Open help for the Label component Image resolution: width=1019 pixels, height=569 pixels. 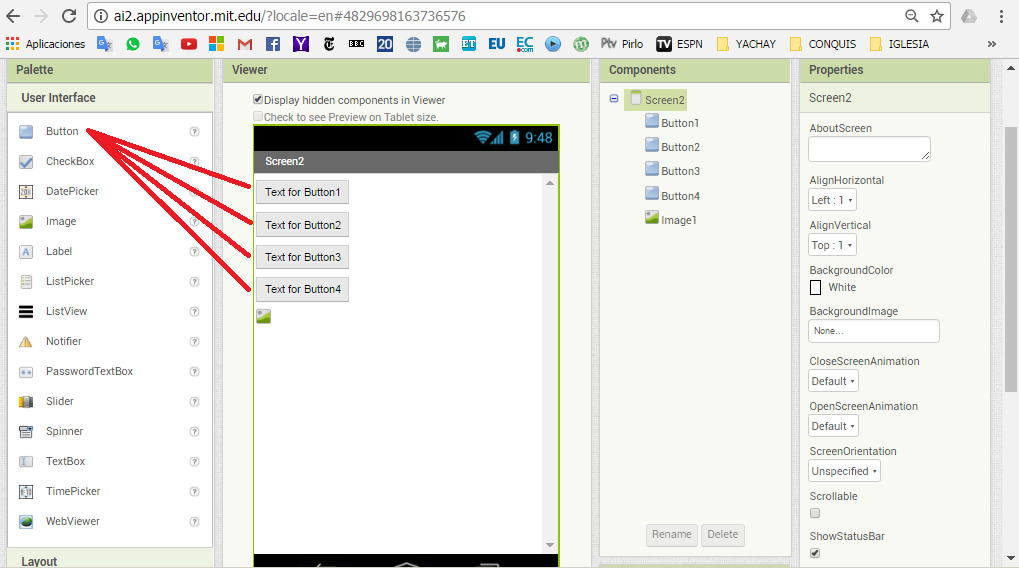pyautogui.click(x=194, y=251)
